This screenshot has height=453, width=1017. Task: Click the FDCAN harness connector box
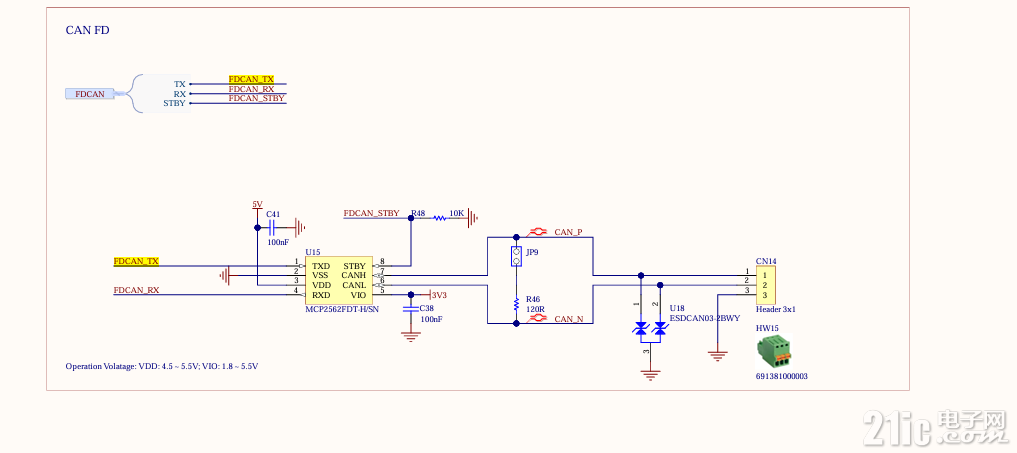[90, 94]
